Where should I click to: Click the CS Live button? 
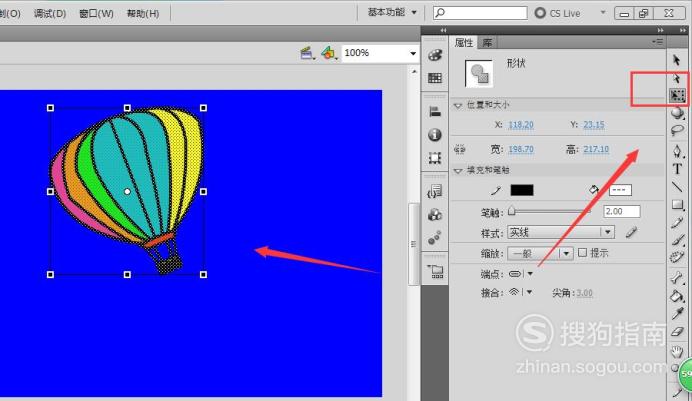coord(557,13)
